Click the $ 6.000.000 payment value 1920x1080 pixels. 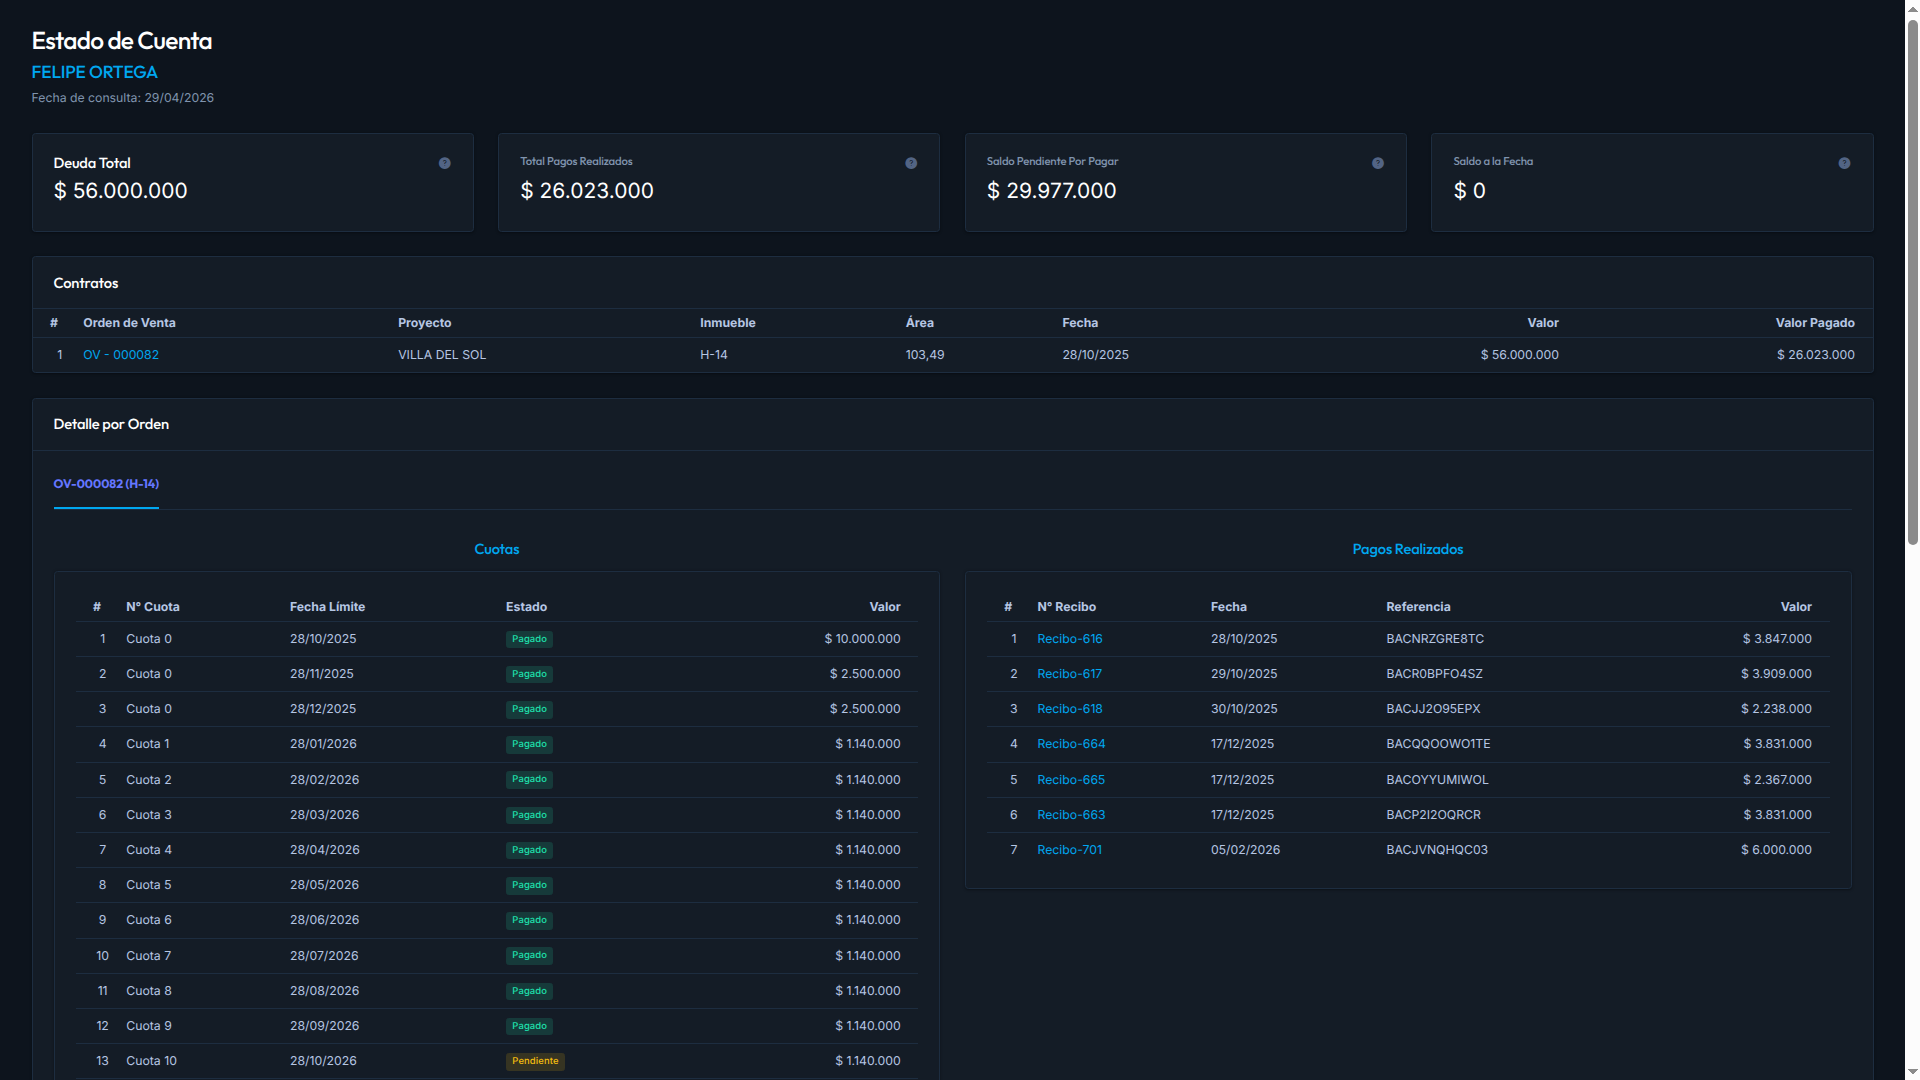(x=1776, y=850)
